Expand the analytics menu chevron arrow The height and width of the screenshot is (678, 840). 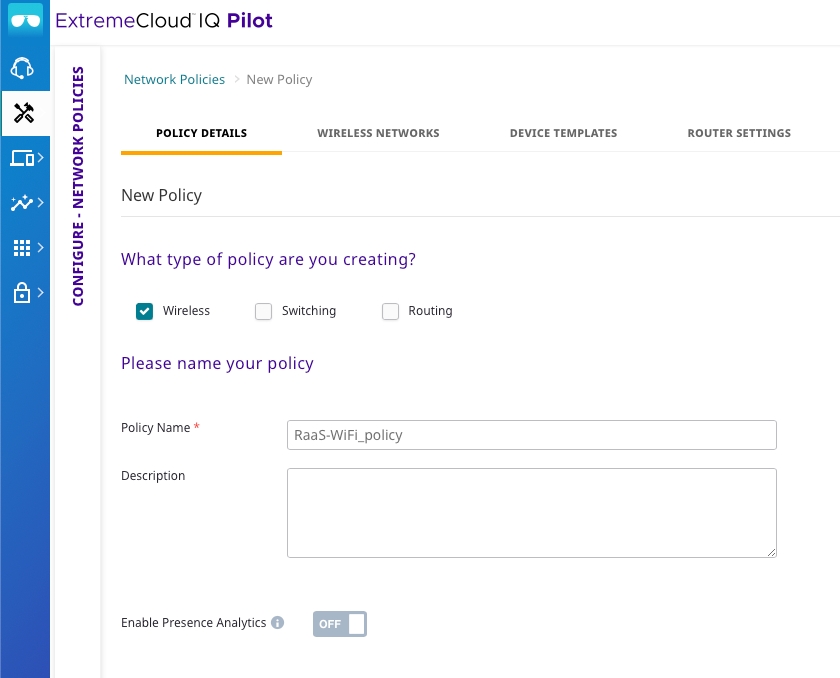pyautogui.click(x=41, y=203)
